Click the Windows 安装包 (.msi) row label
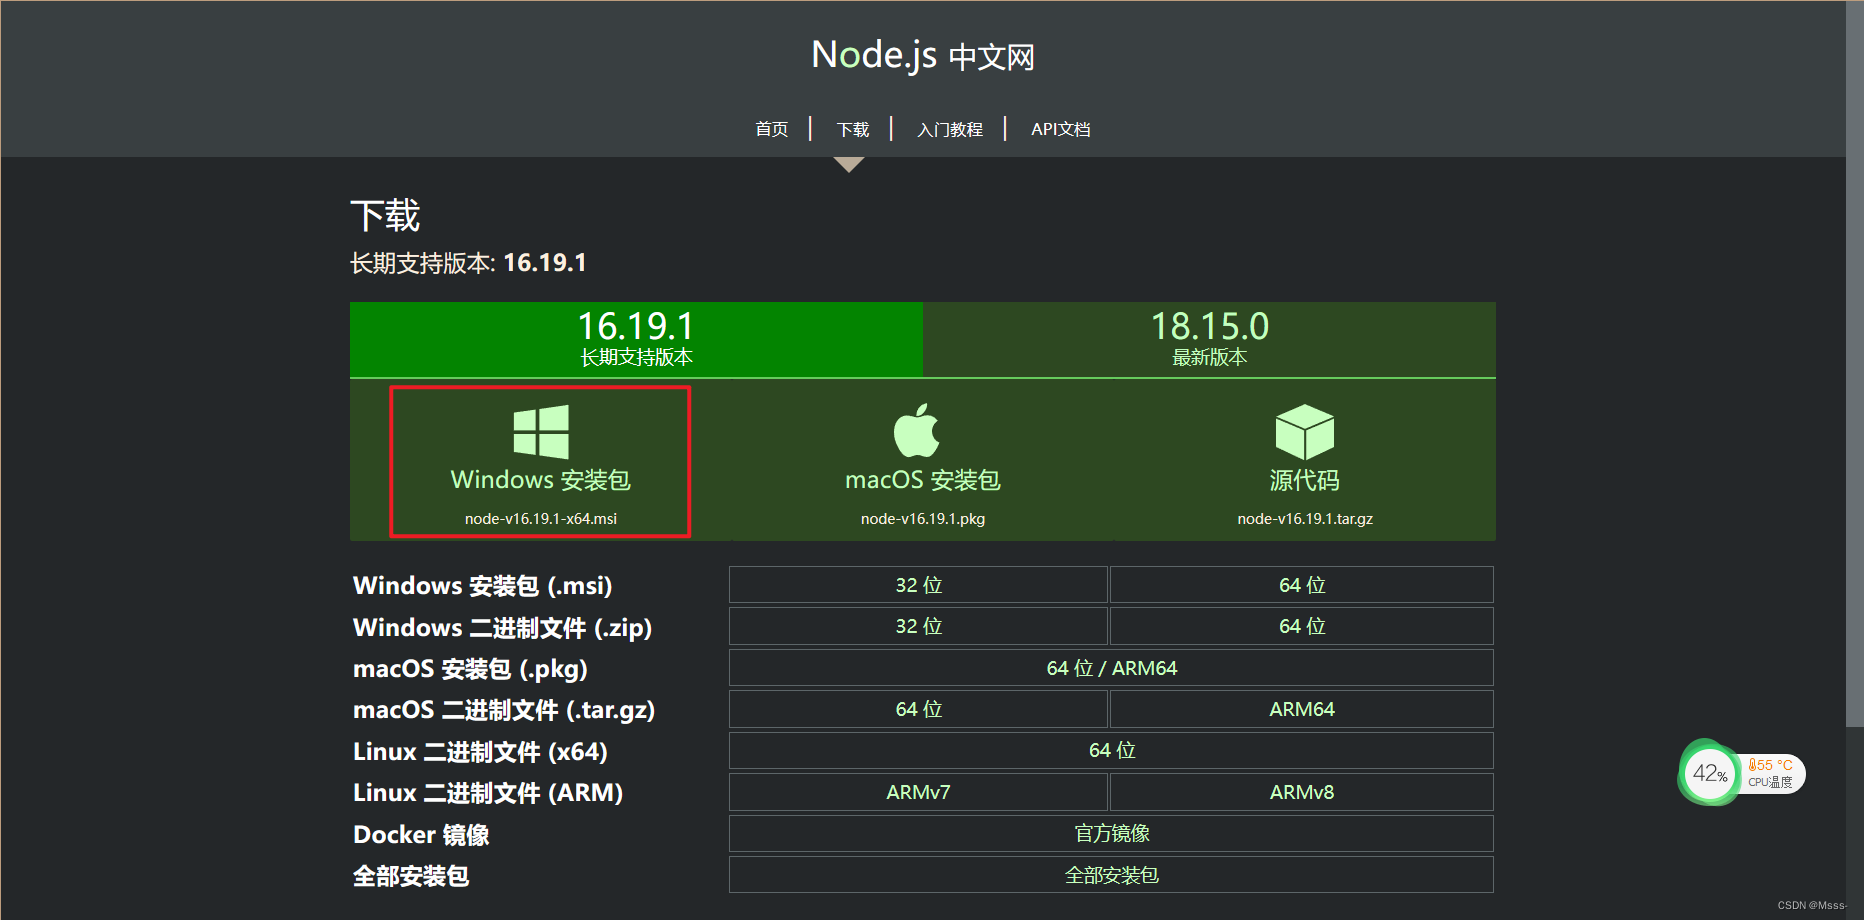 483,586
